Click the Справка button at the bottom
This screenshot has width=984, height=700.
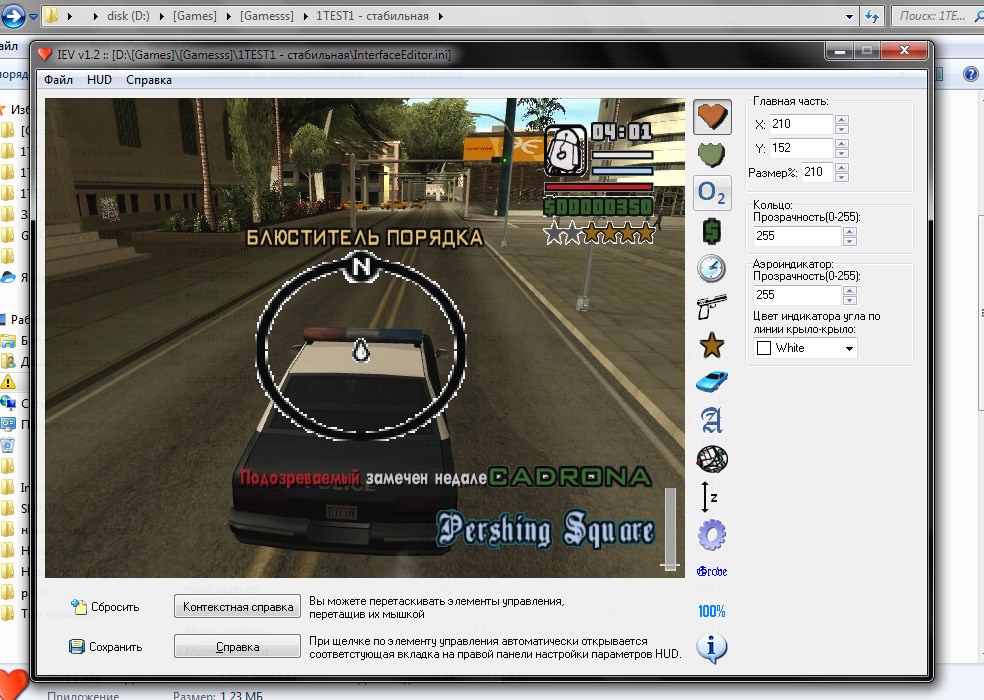[x=237, y=647]
